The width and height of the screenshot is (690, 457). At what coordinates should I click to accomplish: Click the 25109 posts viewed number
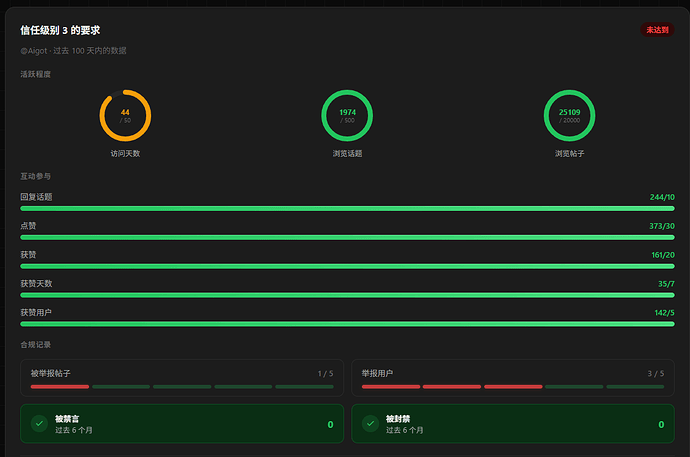click(569, 113)
